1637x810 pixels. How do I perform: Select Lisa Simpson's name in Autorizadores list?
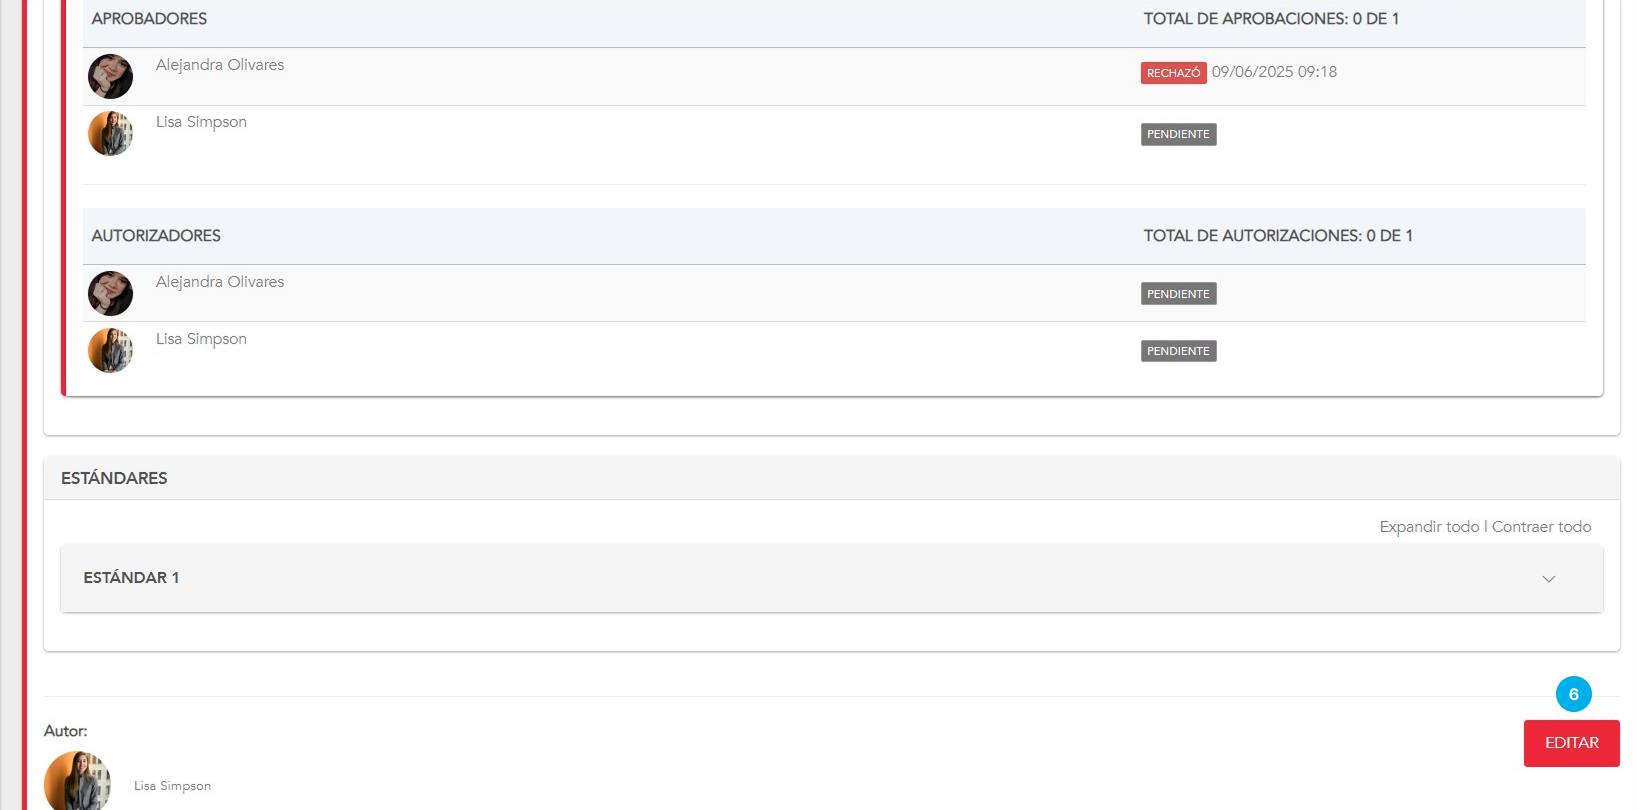coord(201,339)
